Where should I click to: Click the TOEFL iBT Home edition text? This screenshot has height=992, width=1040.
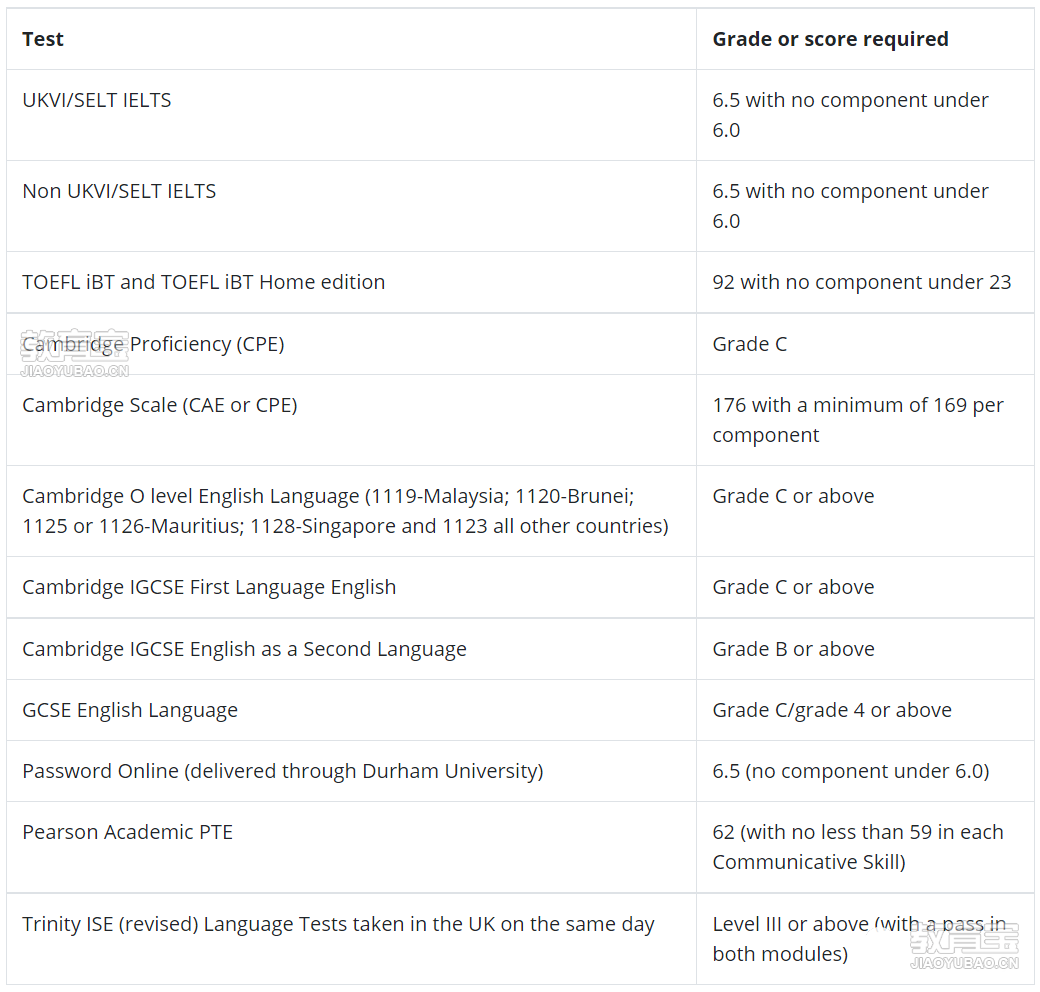click(x=204, y=282)
